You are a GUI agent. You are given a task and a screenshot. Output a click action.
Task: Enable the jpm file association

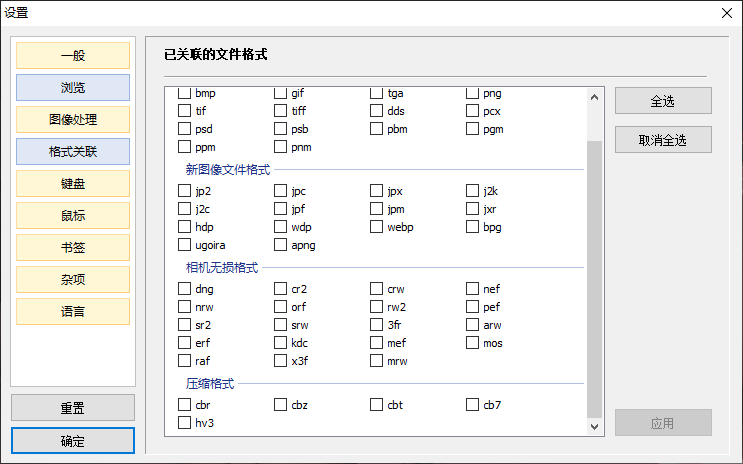tap(376, 209)
